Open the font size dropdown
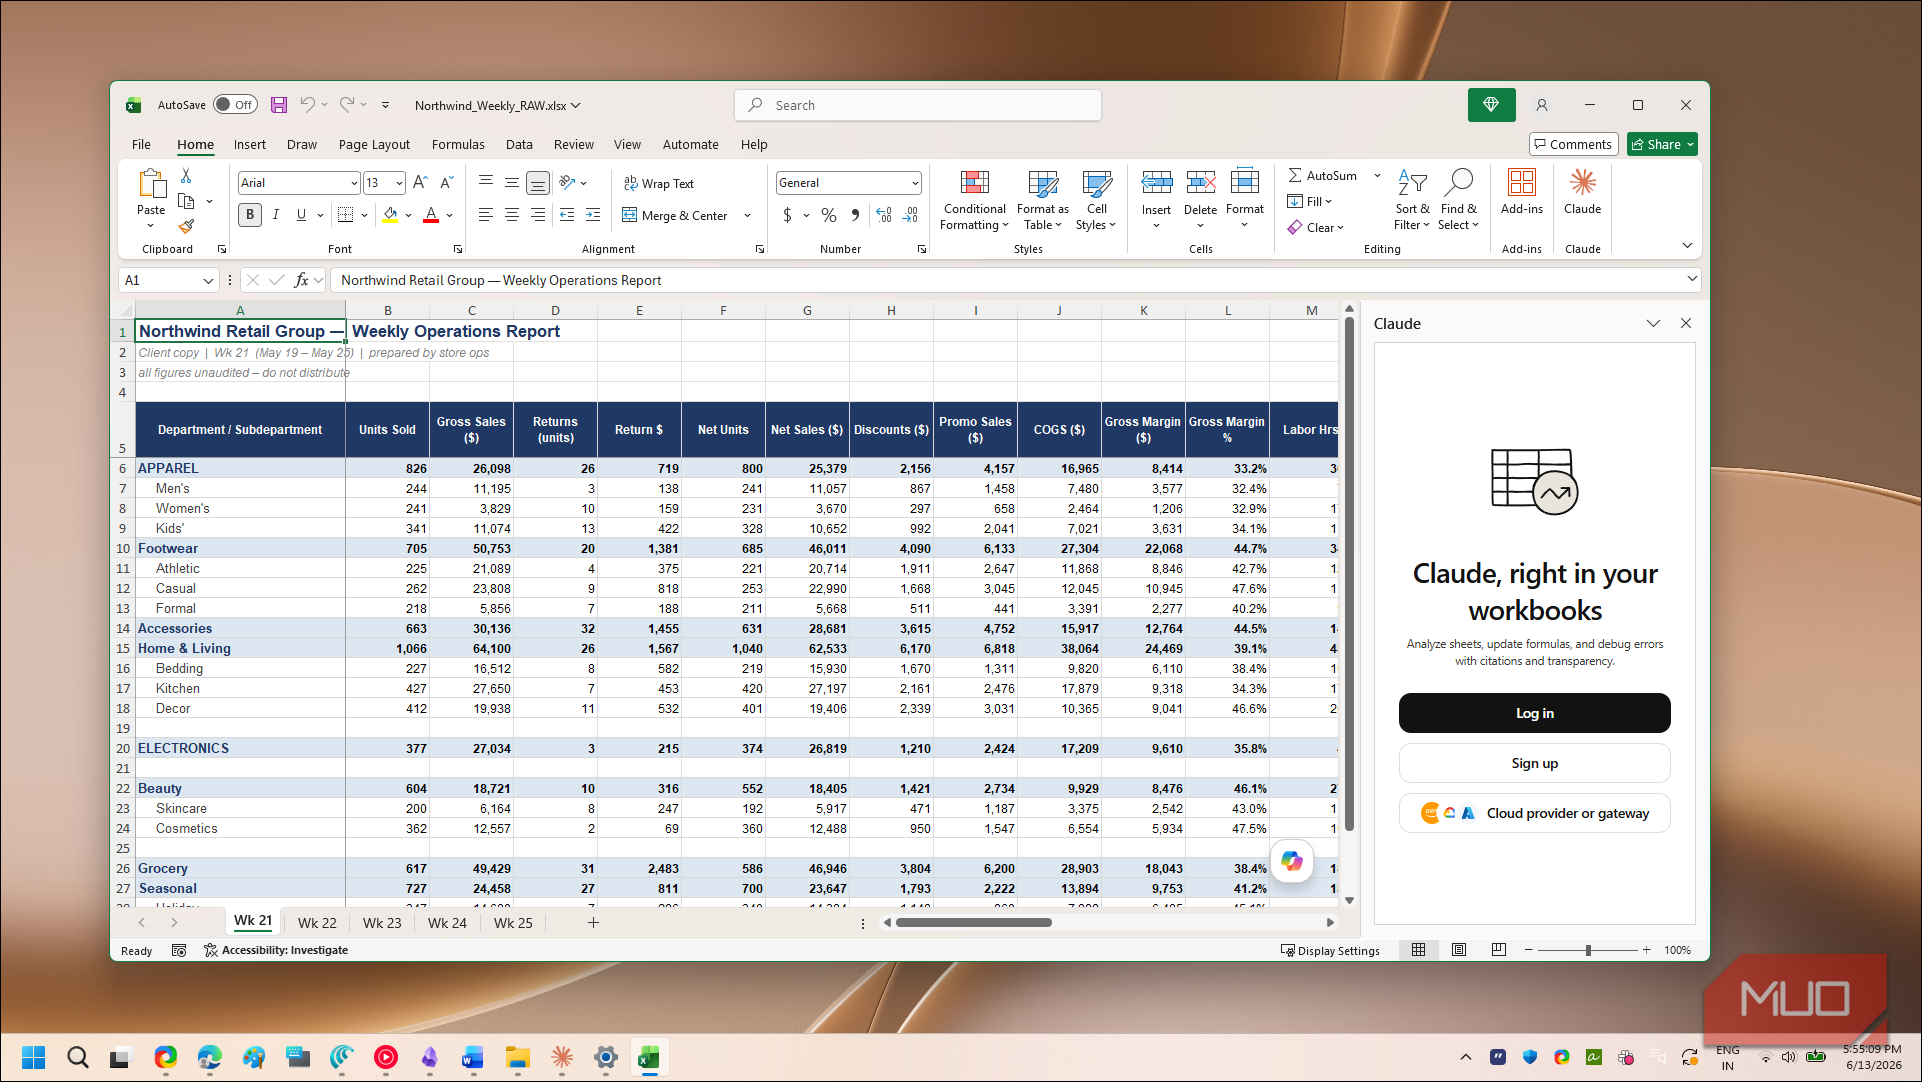This screenshot has width=1922, height=1082. pos(399,183)
